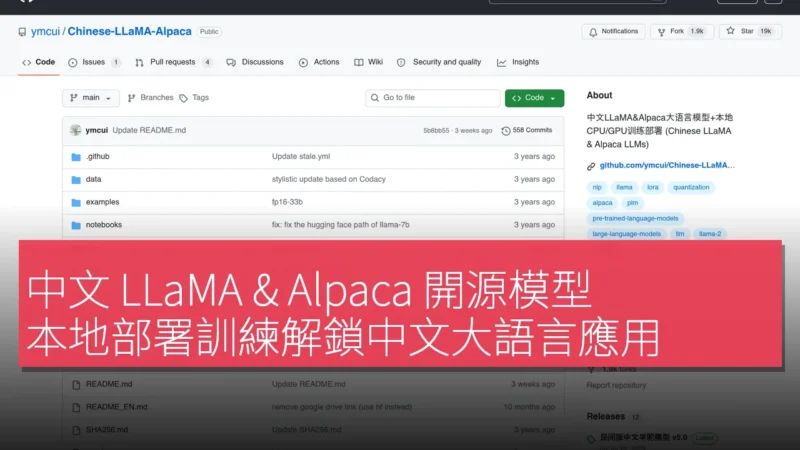Open the Chinese-LLaMA-Alpaca repository link
Screen dimensions: 800x450
tap(130, 31)
